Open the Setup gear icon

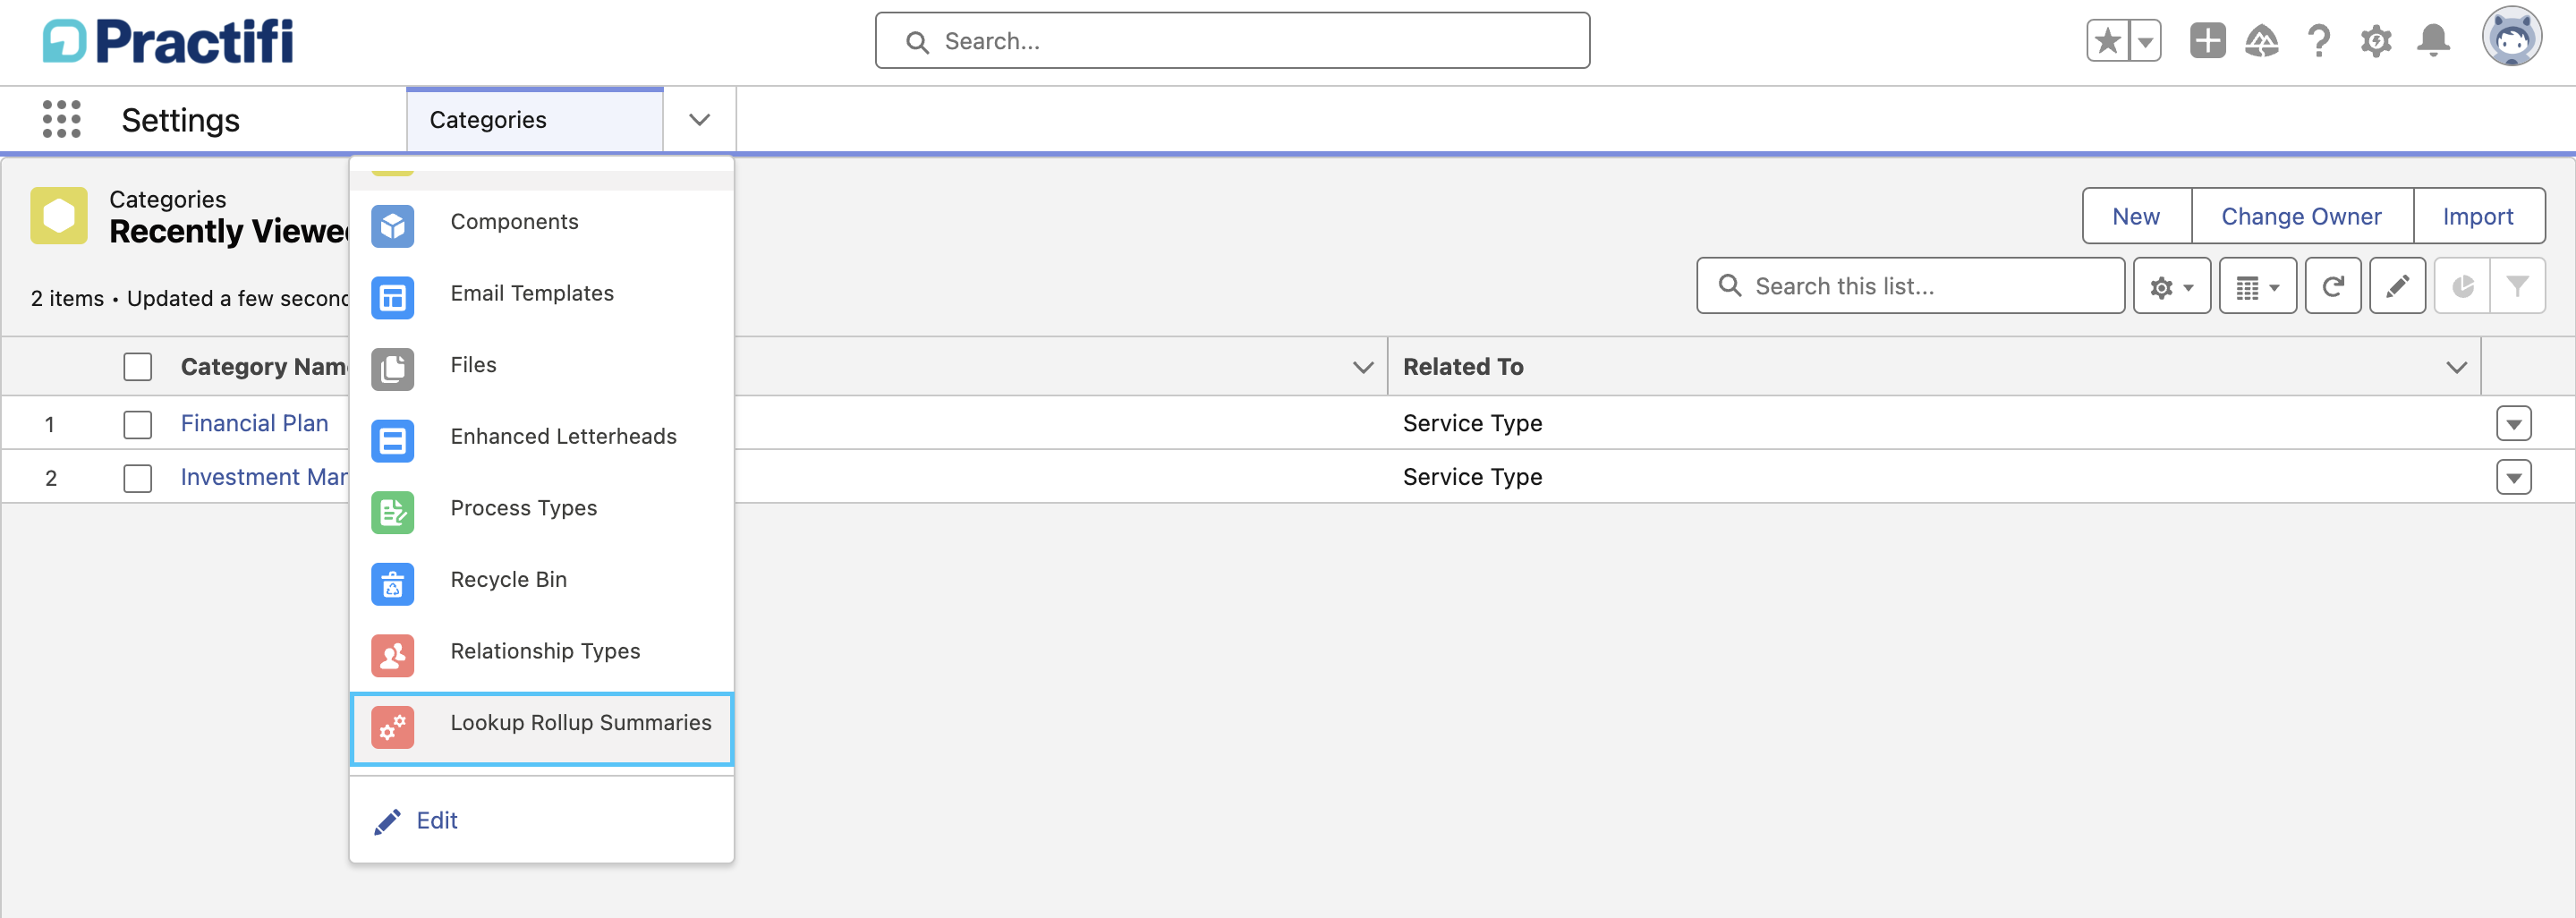pos(2376,41)
